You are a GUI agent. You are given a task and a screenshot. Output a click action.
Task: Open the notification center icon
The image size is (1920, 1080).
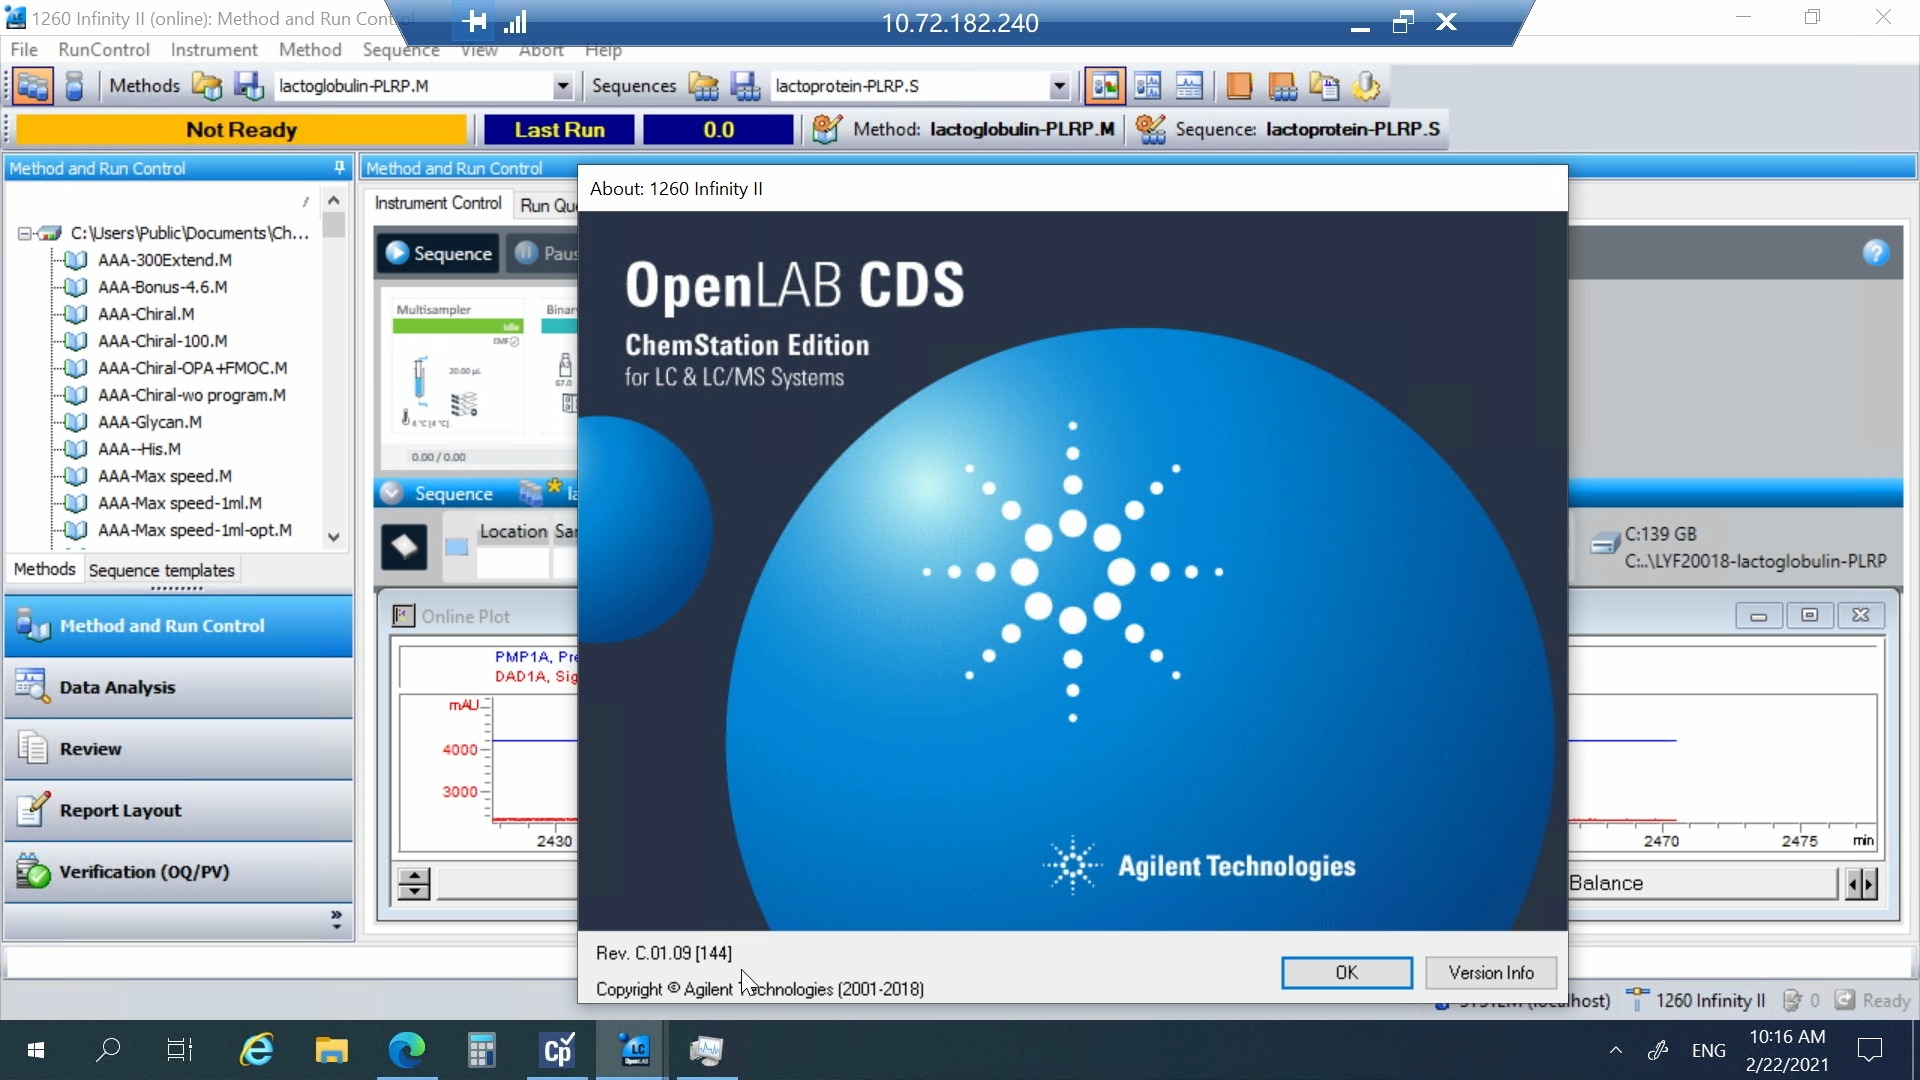tap(1869, 1050)
